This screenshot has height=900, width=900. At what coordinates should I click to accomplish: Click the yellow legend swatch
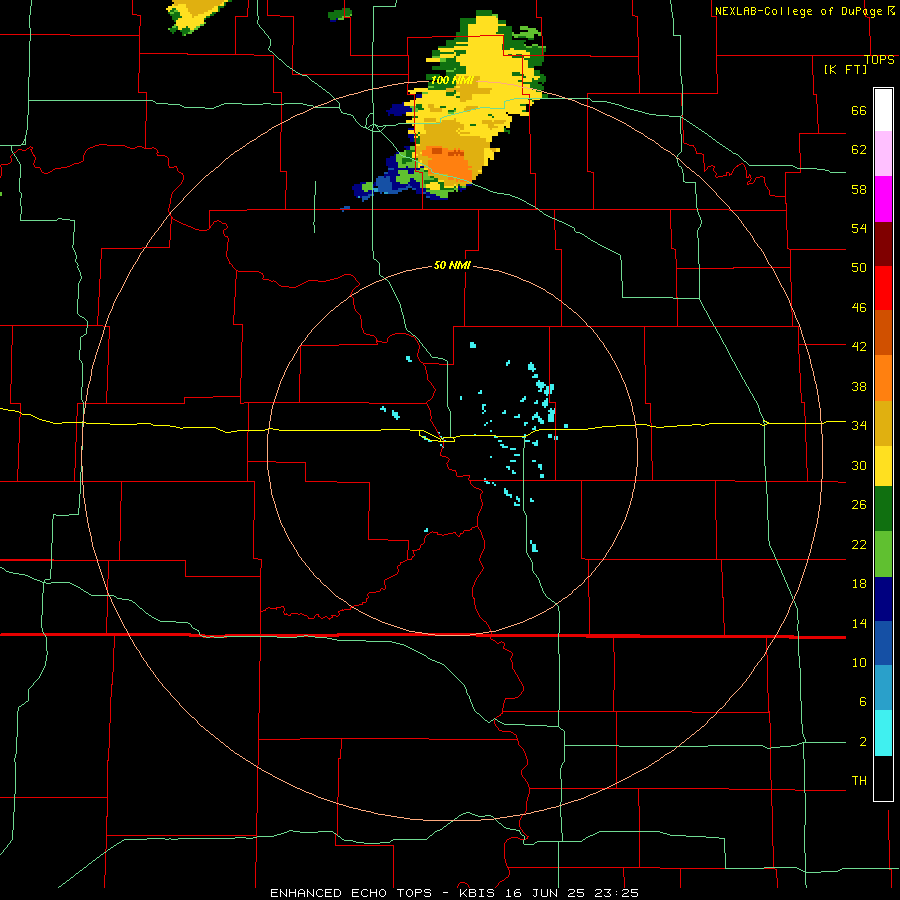point(883,465)
